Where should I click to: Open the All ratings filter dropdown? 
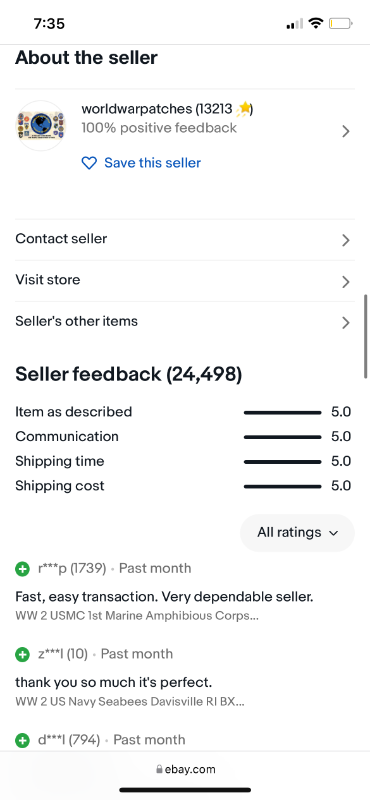[297, 533]
